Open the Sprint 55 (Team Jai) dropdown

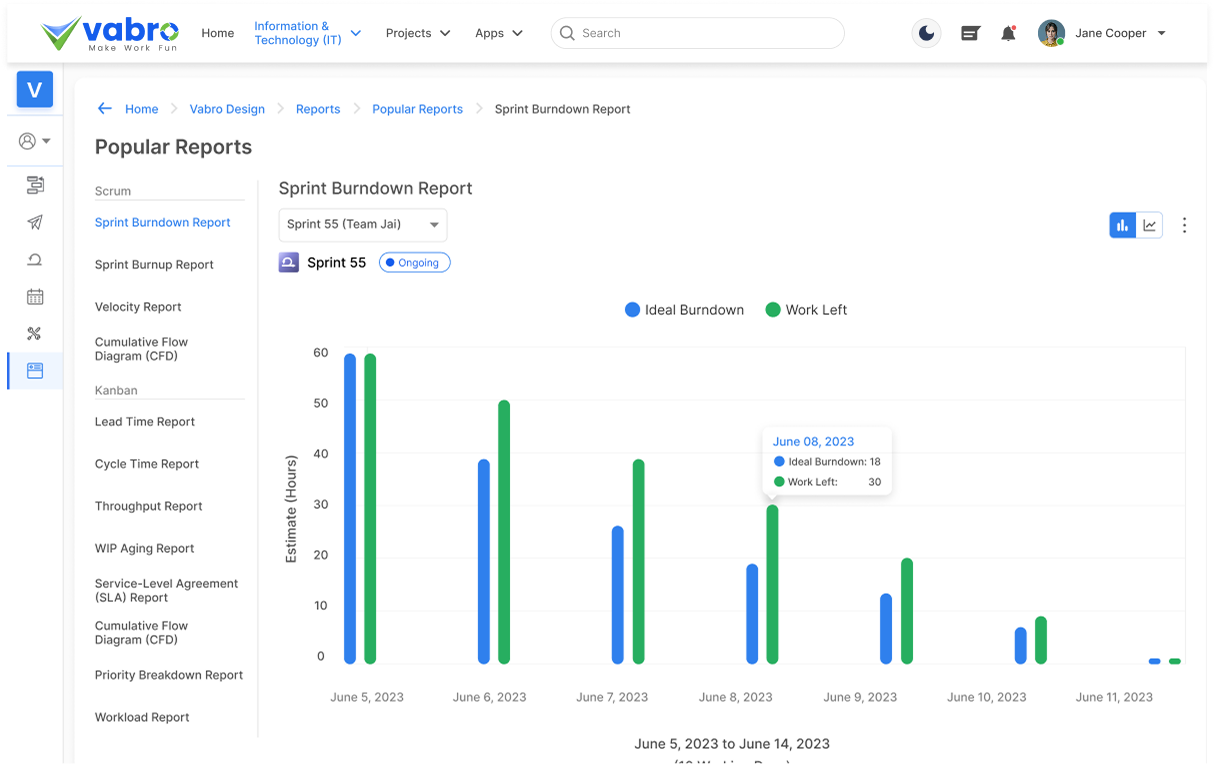[362, 225]
